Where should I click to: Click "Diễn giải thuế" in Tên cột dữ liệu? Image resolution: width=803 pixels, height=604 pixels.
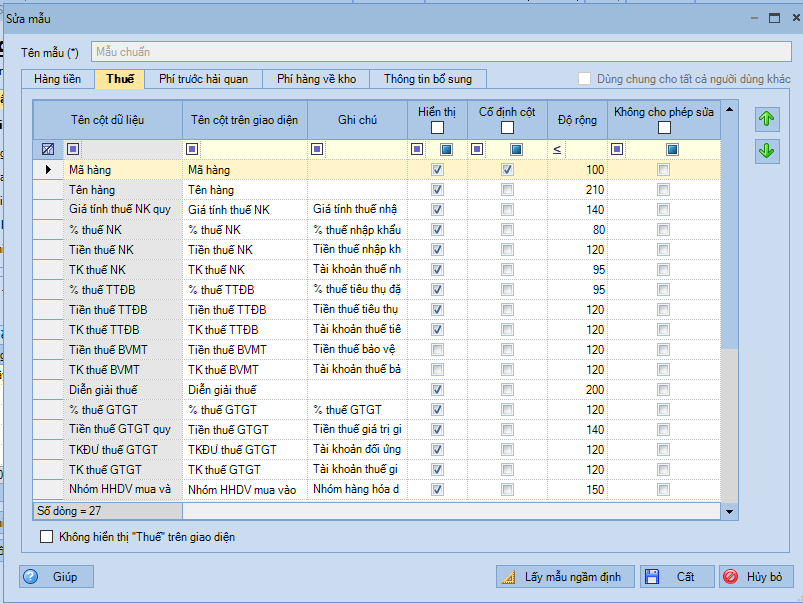tap(123, 390)
